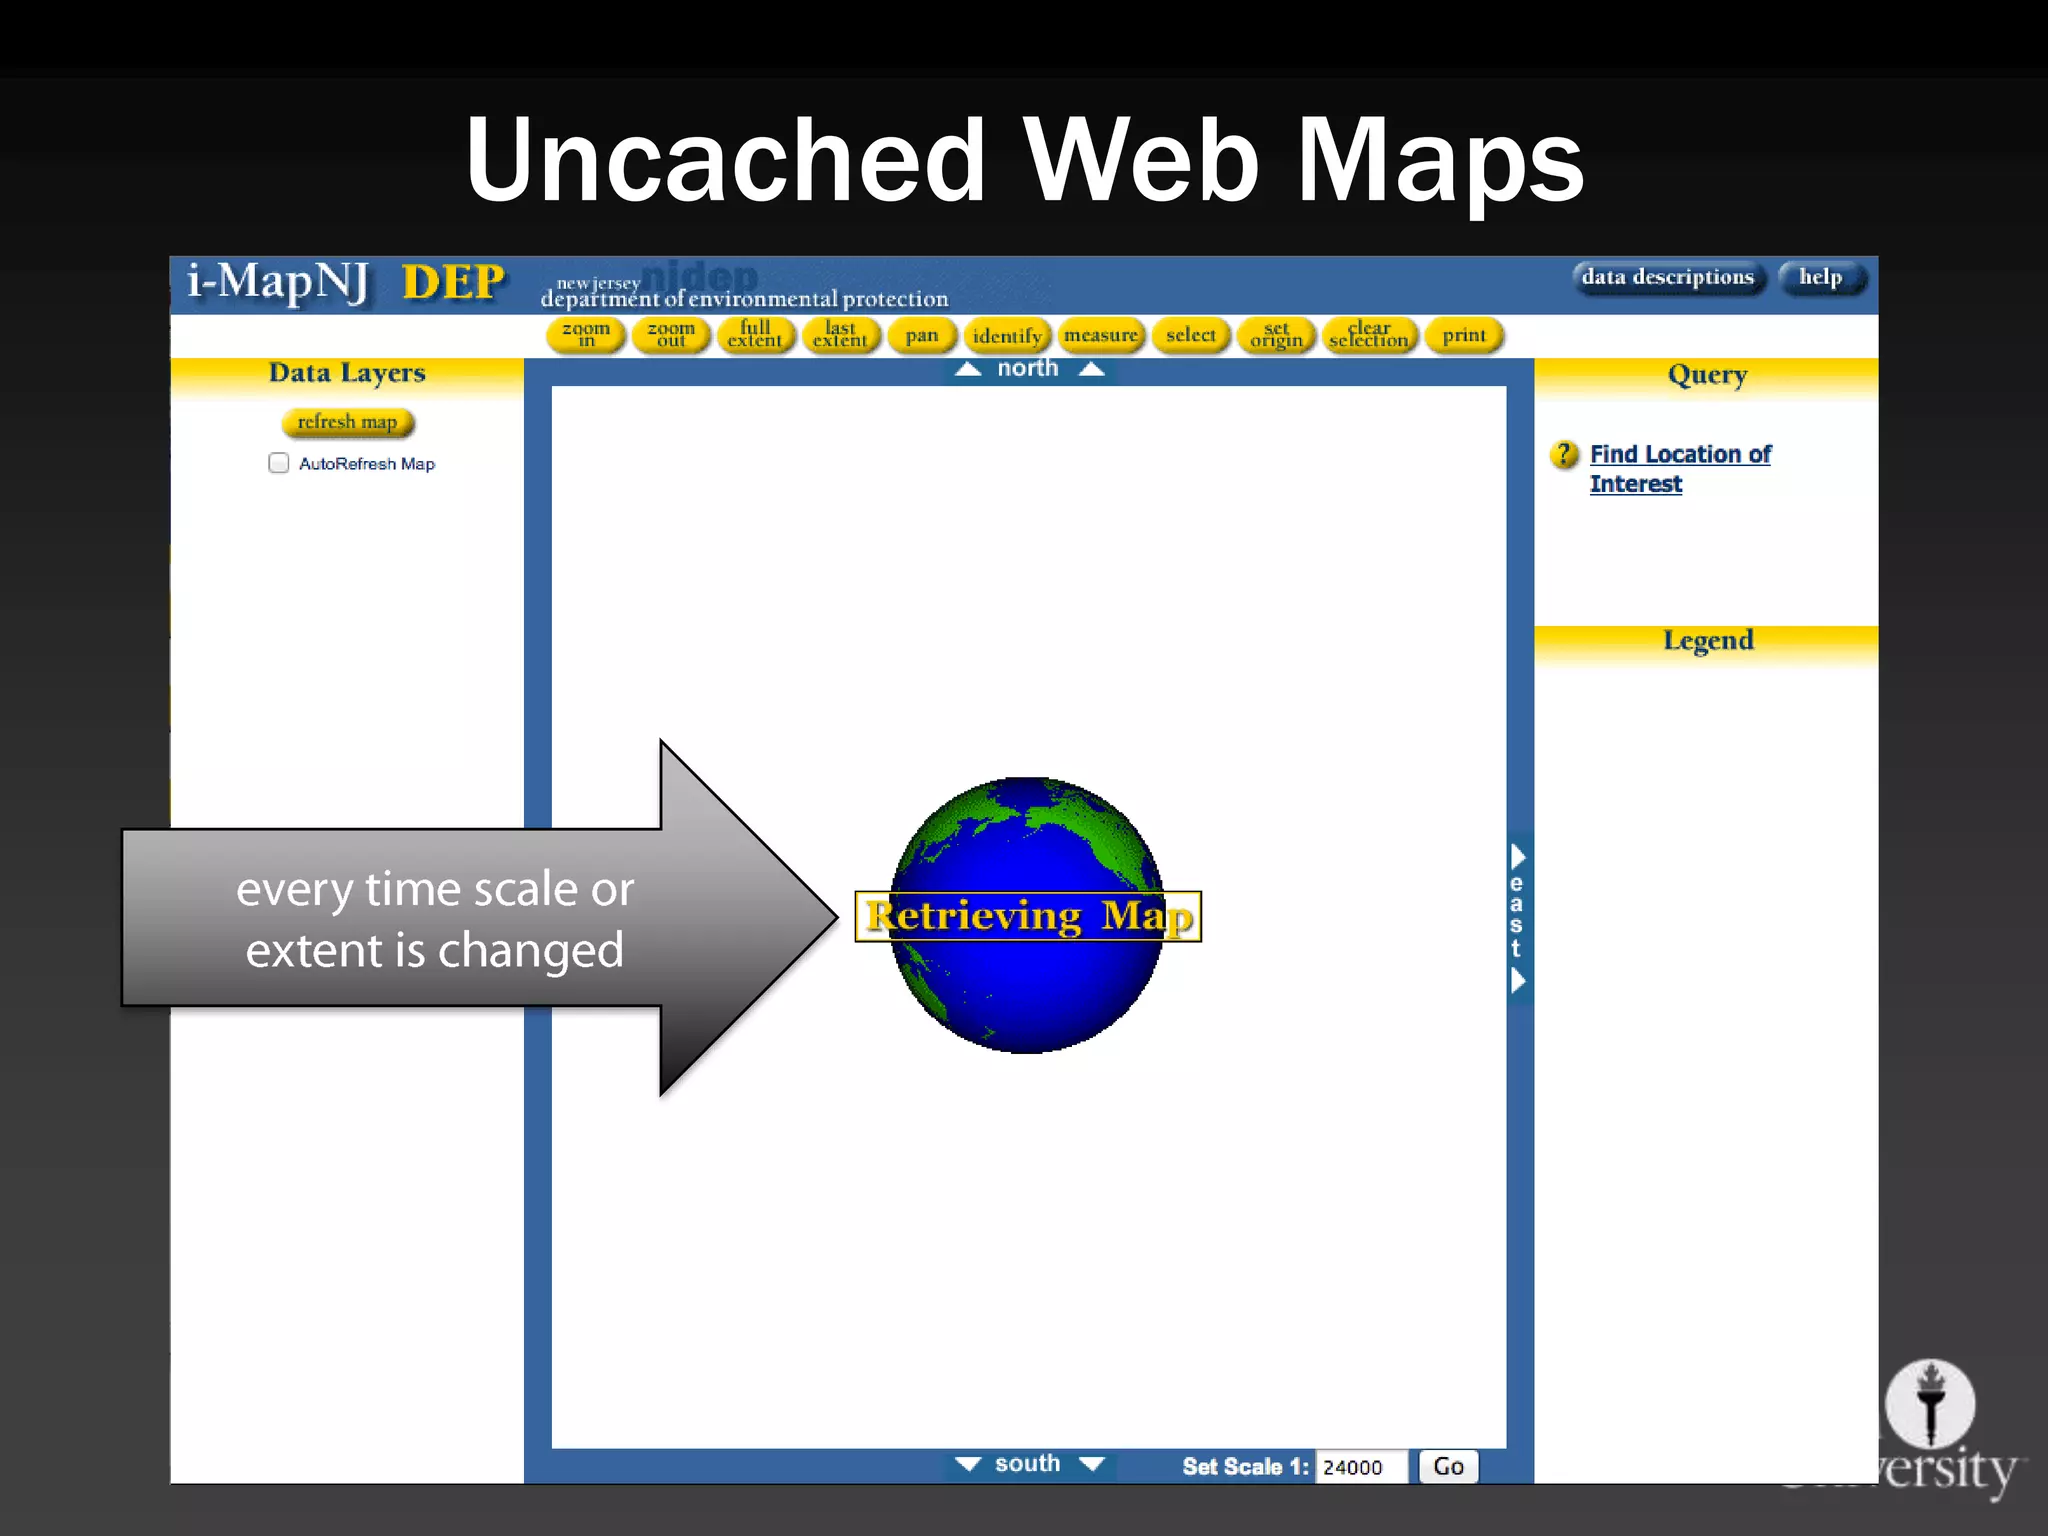
Task: Activate the identify tool
Action: (1007, 335)
